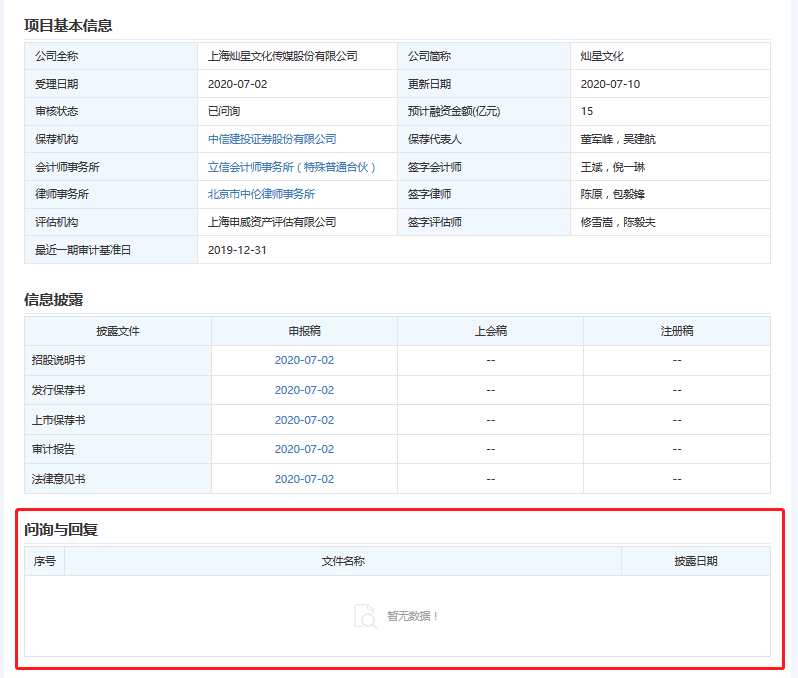Click the 审核状态 field label
The height and width of the screenshot is (678, 798).
pyautogui.click(x=56, y=111)
